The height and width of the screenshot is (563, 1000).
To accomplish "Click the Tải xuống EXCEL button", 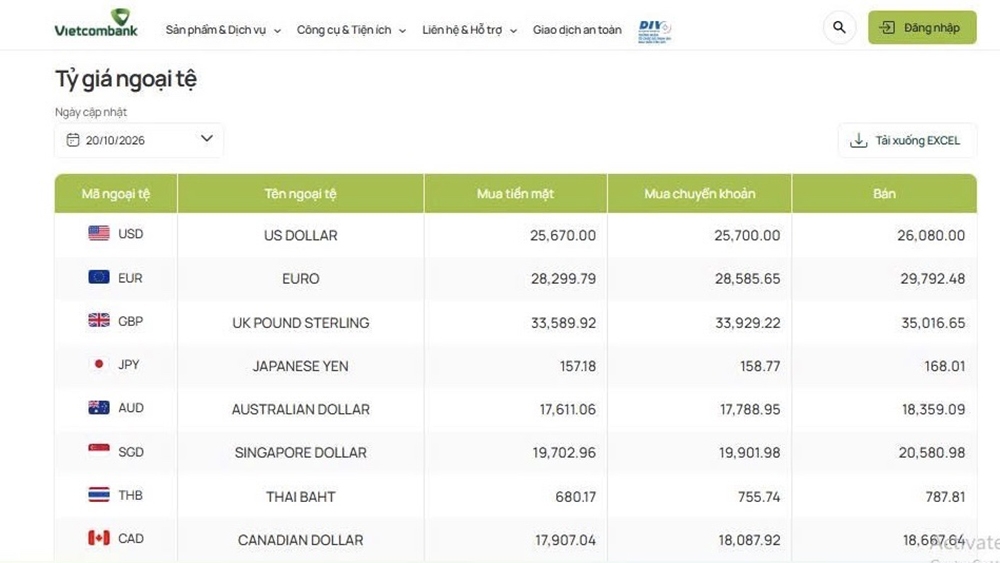I will point(908,140).
